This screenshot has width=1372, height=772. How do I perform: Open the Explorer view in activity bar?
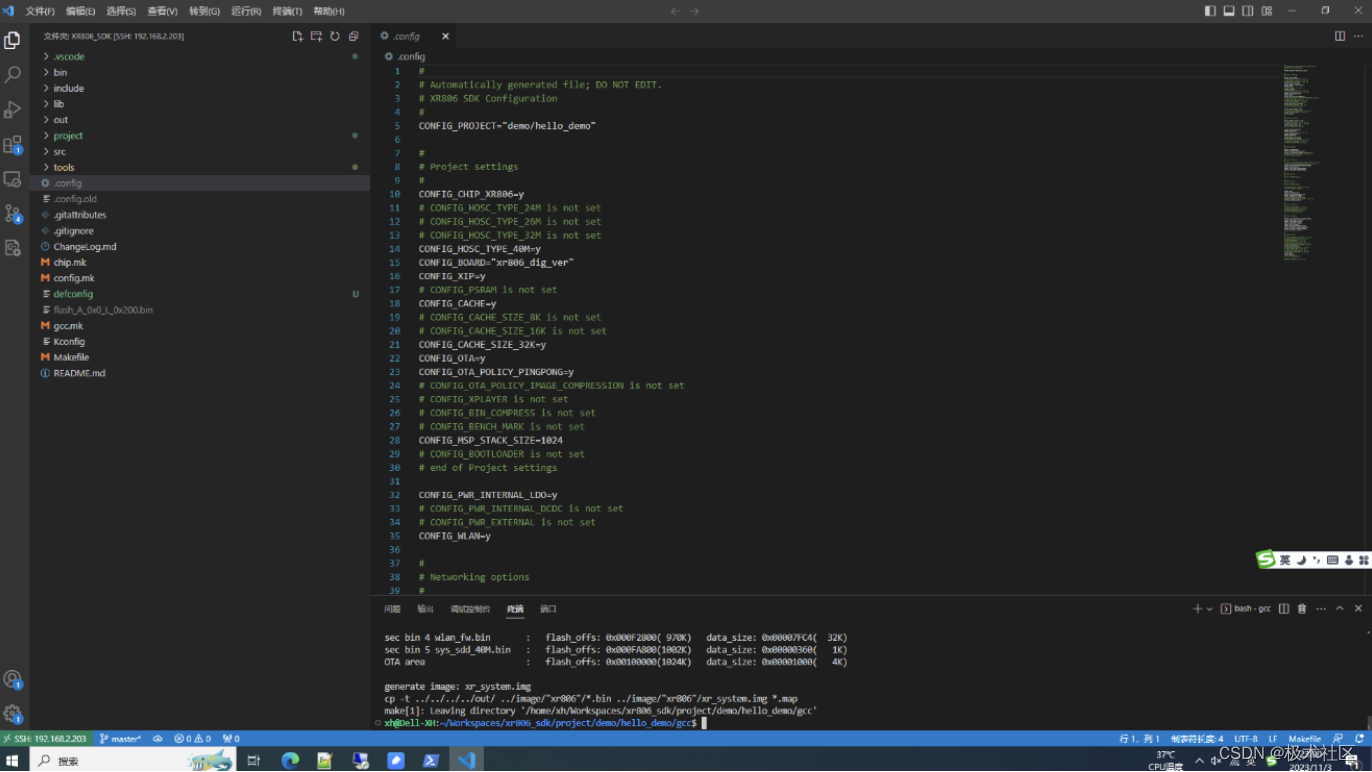point(13,40)
